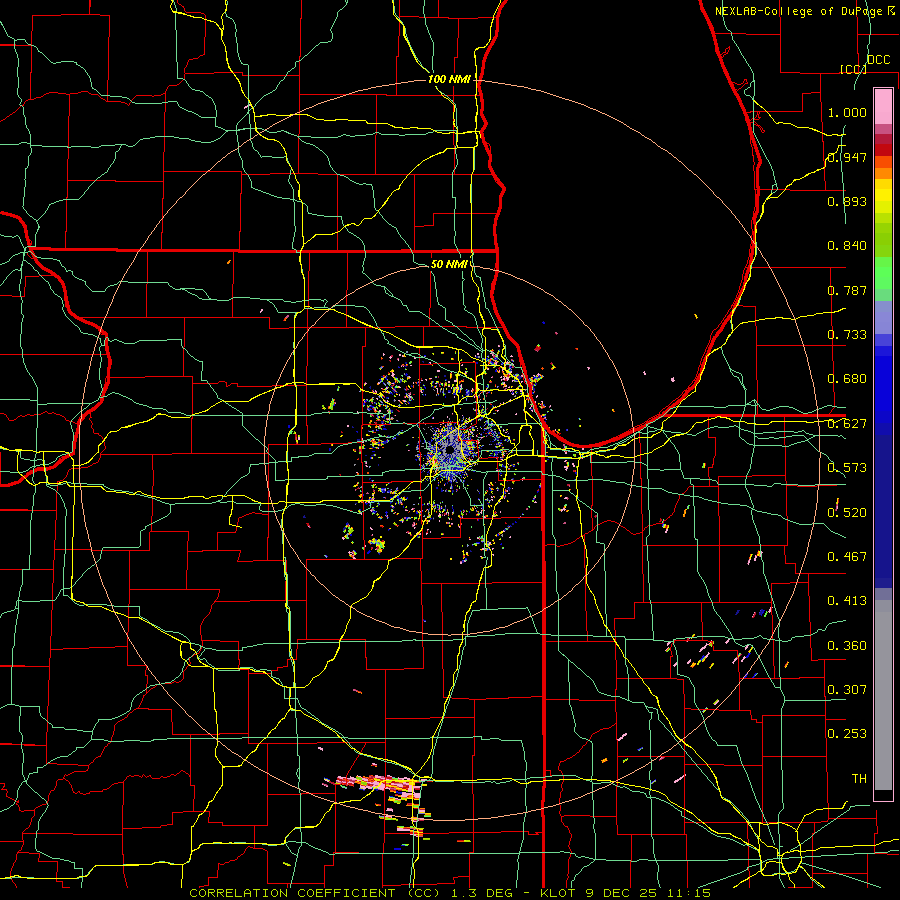Pick the bright green segment of color bar
900x900 pixels.
click(883, 273)
